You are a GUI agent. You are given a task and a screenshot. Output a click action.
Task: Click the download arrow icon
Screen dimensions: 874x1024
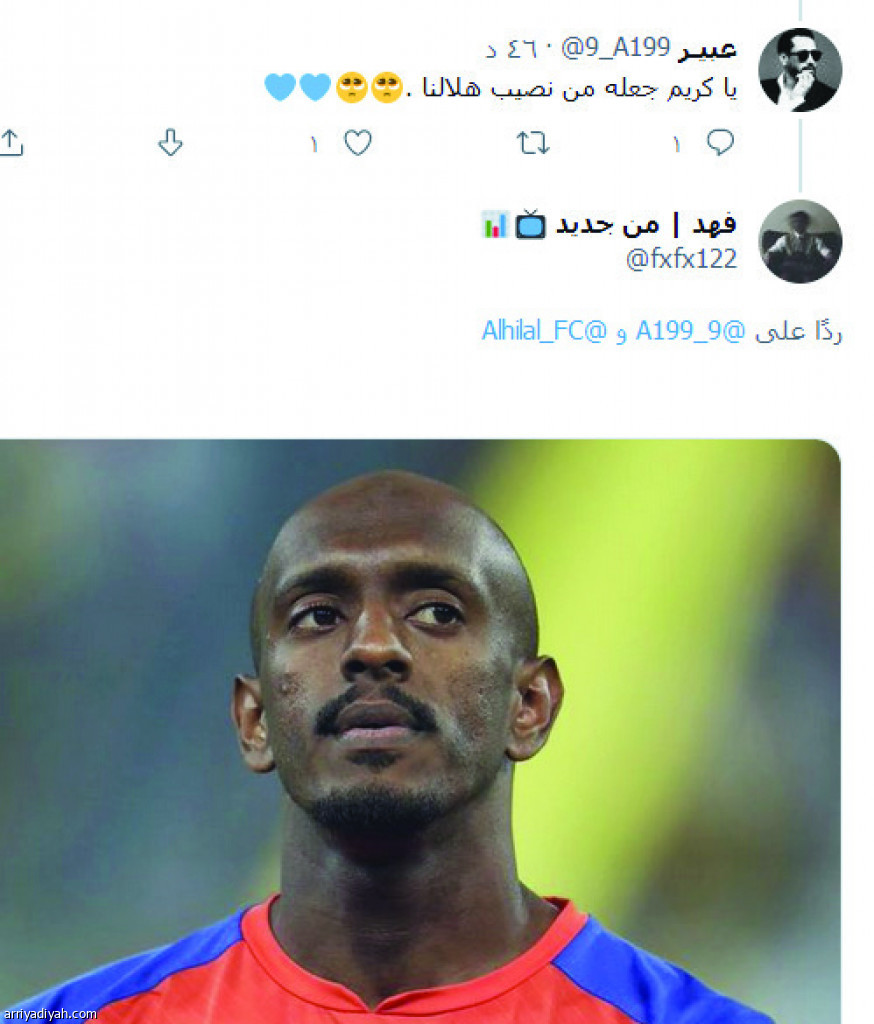point(170,142)
